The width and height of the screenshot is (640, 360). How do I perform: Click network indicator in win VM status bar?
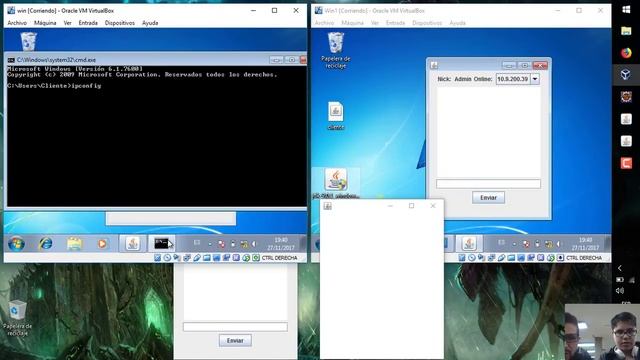(187, 258)
